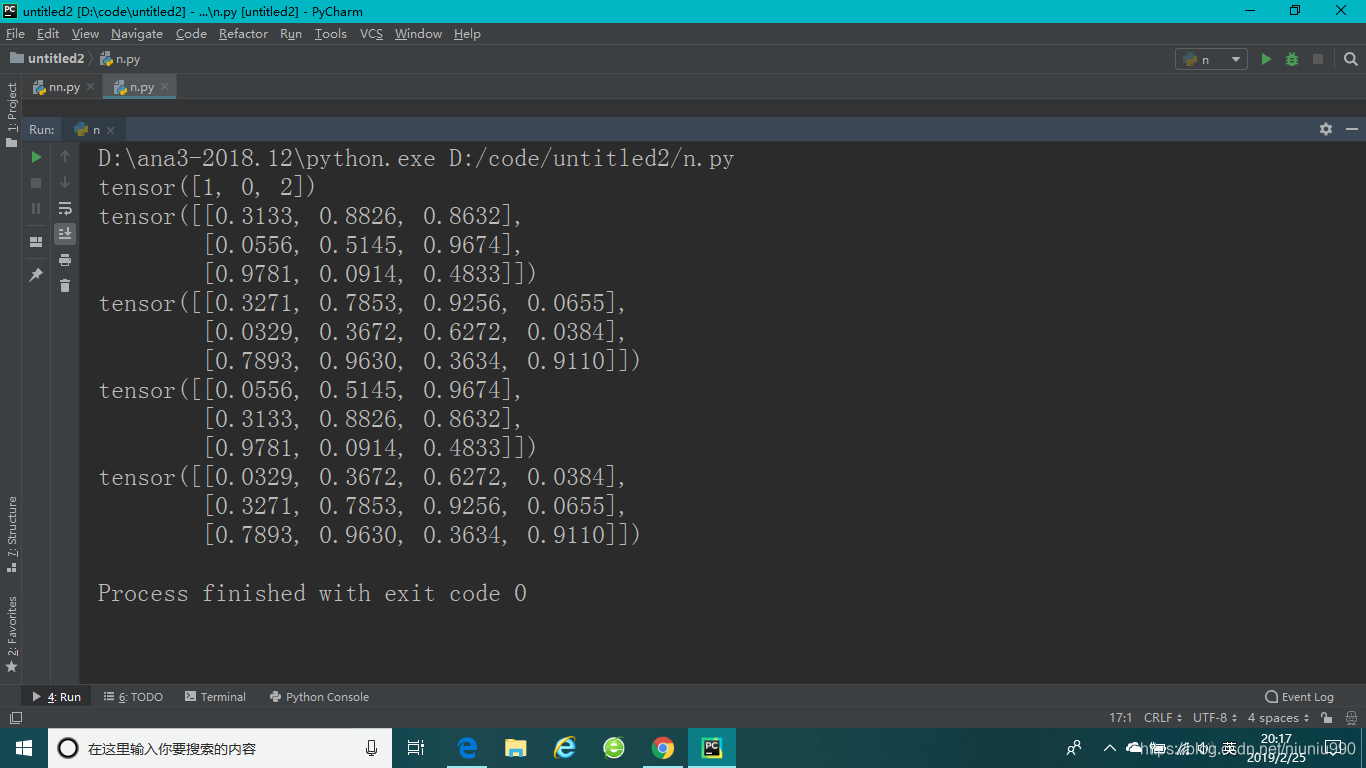This screenshot has width=1366, height=768.
Task: Click n.py in the breadcrumb bar
Action: (120, 59)
